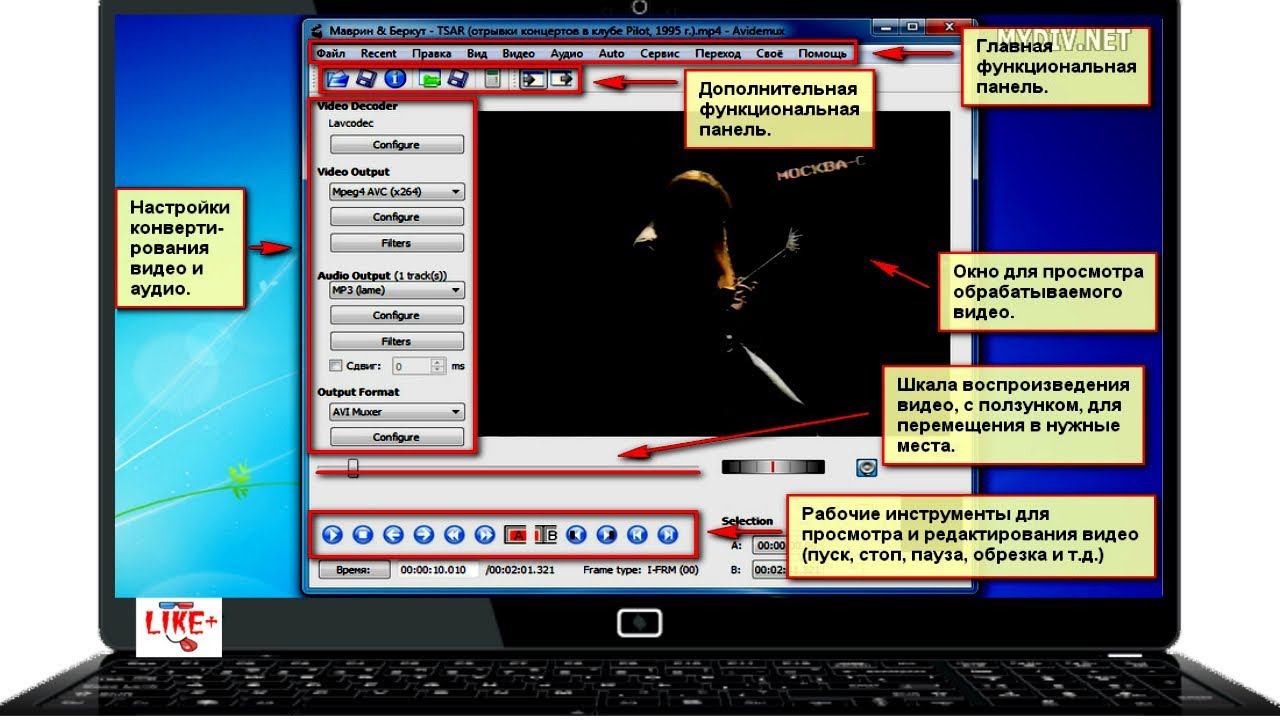
Task: Open the Файл menu
Action: 331,53
